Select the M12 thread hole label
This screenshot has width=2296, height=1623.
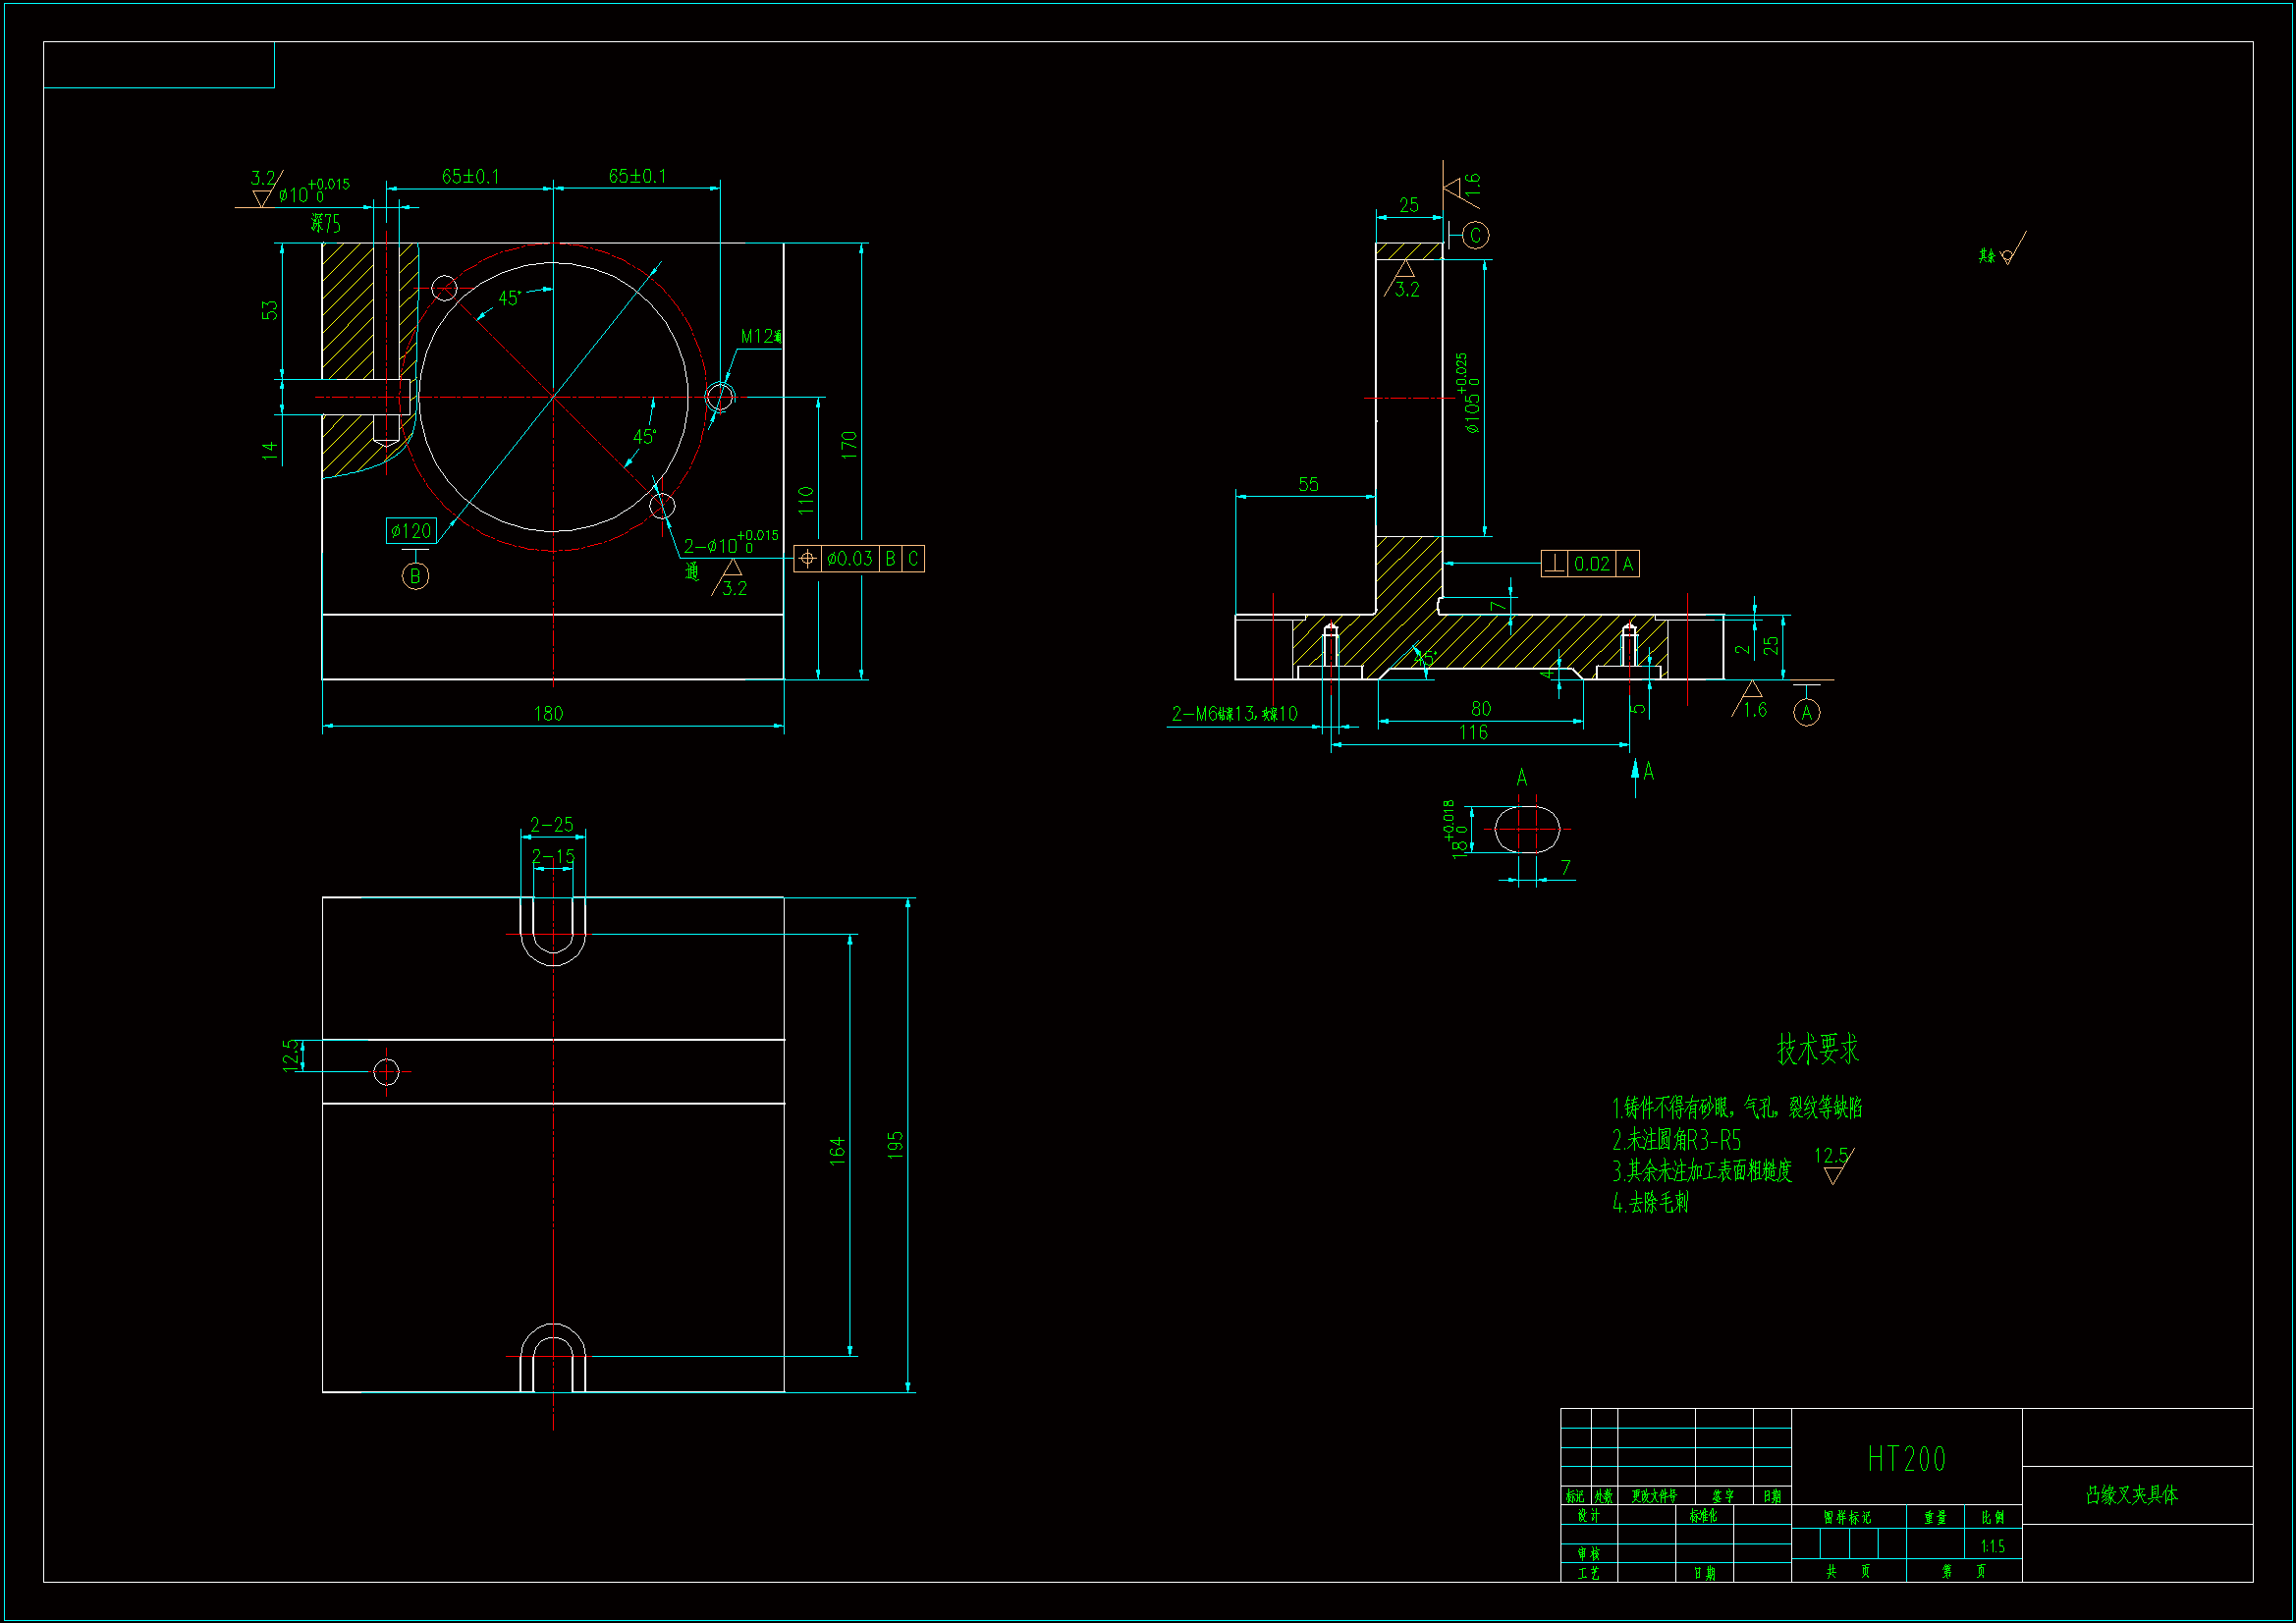pyautogui.click(x=760, y=337)
